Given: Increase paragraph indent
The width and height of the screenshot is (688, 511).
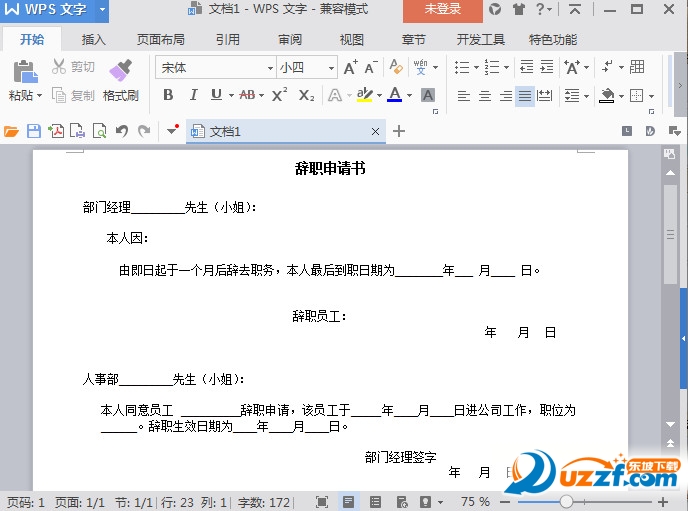Looking at the screenshot, I should click(547, 67).
